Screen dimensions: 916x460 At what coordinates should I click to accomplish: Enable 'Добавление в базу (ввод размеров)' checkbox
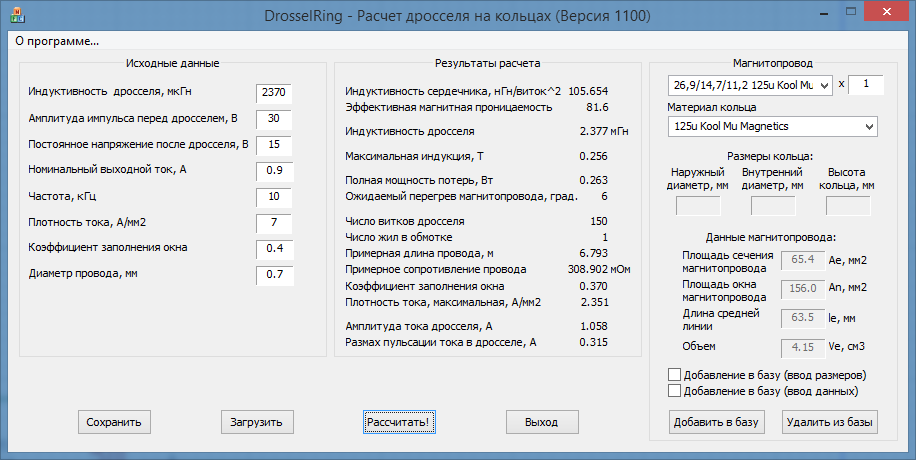(x=674, y=375)
